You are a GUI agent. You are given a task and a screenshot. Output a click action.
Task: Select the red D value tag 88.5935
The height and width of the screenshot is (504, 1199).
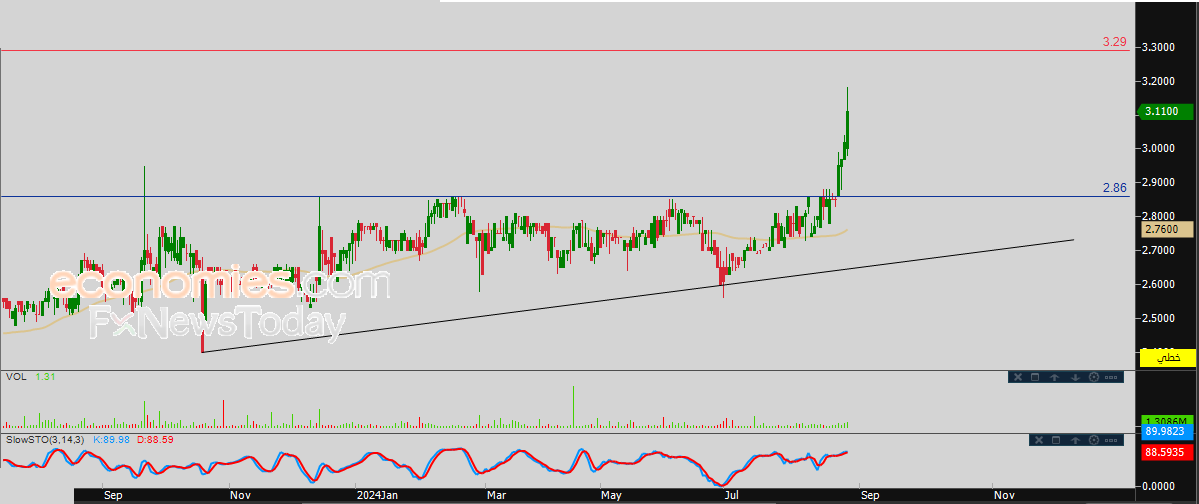click(1167, 453)
